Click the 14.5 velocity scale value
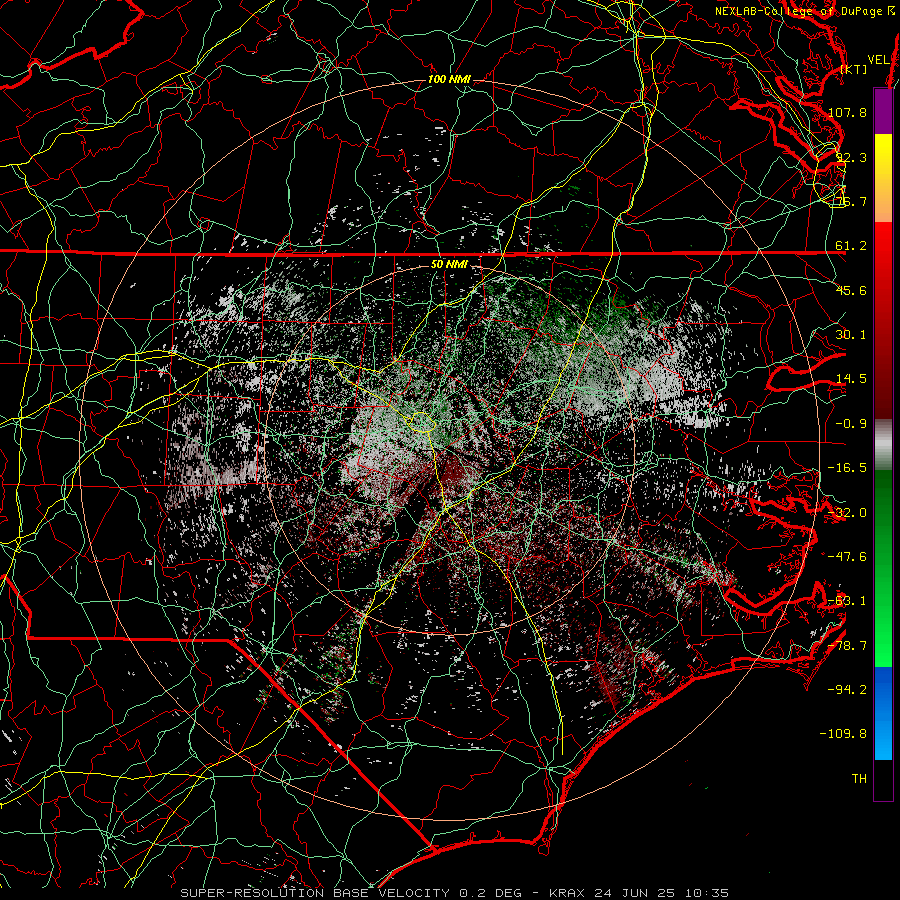Screen dimensions: 900x900 (851, 379)
